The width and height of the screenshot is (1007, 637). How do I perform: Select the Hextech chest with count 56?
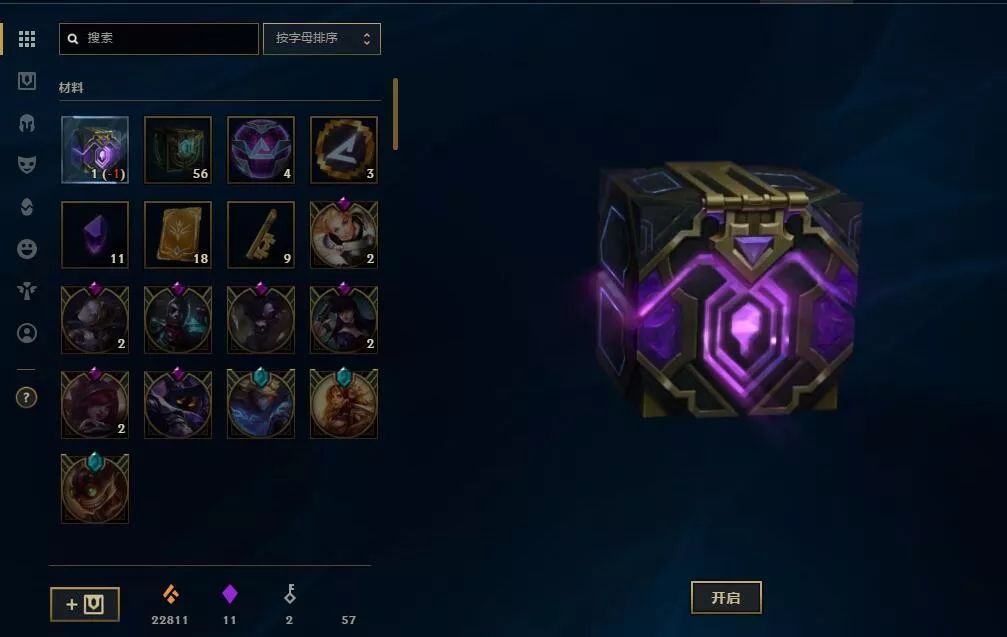pyautogui.click(x=178, y=150)
